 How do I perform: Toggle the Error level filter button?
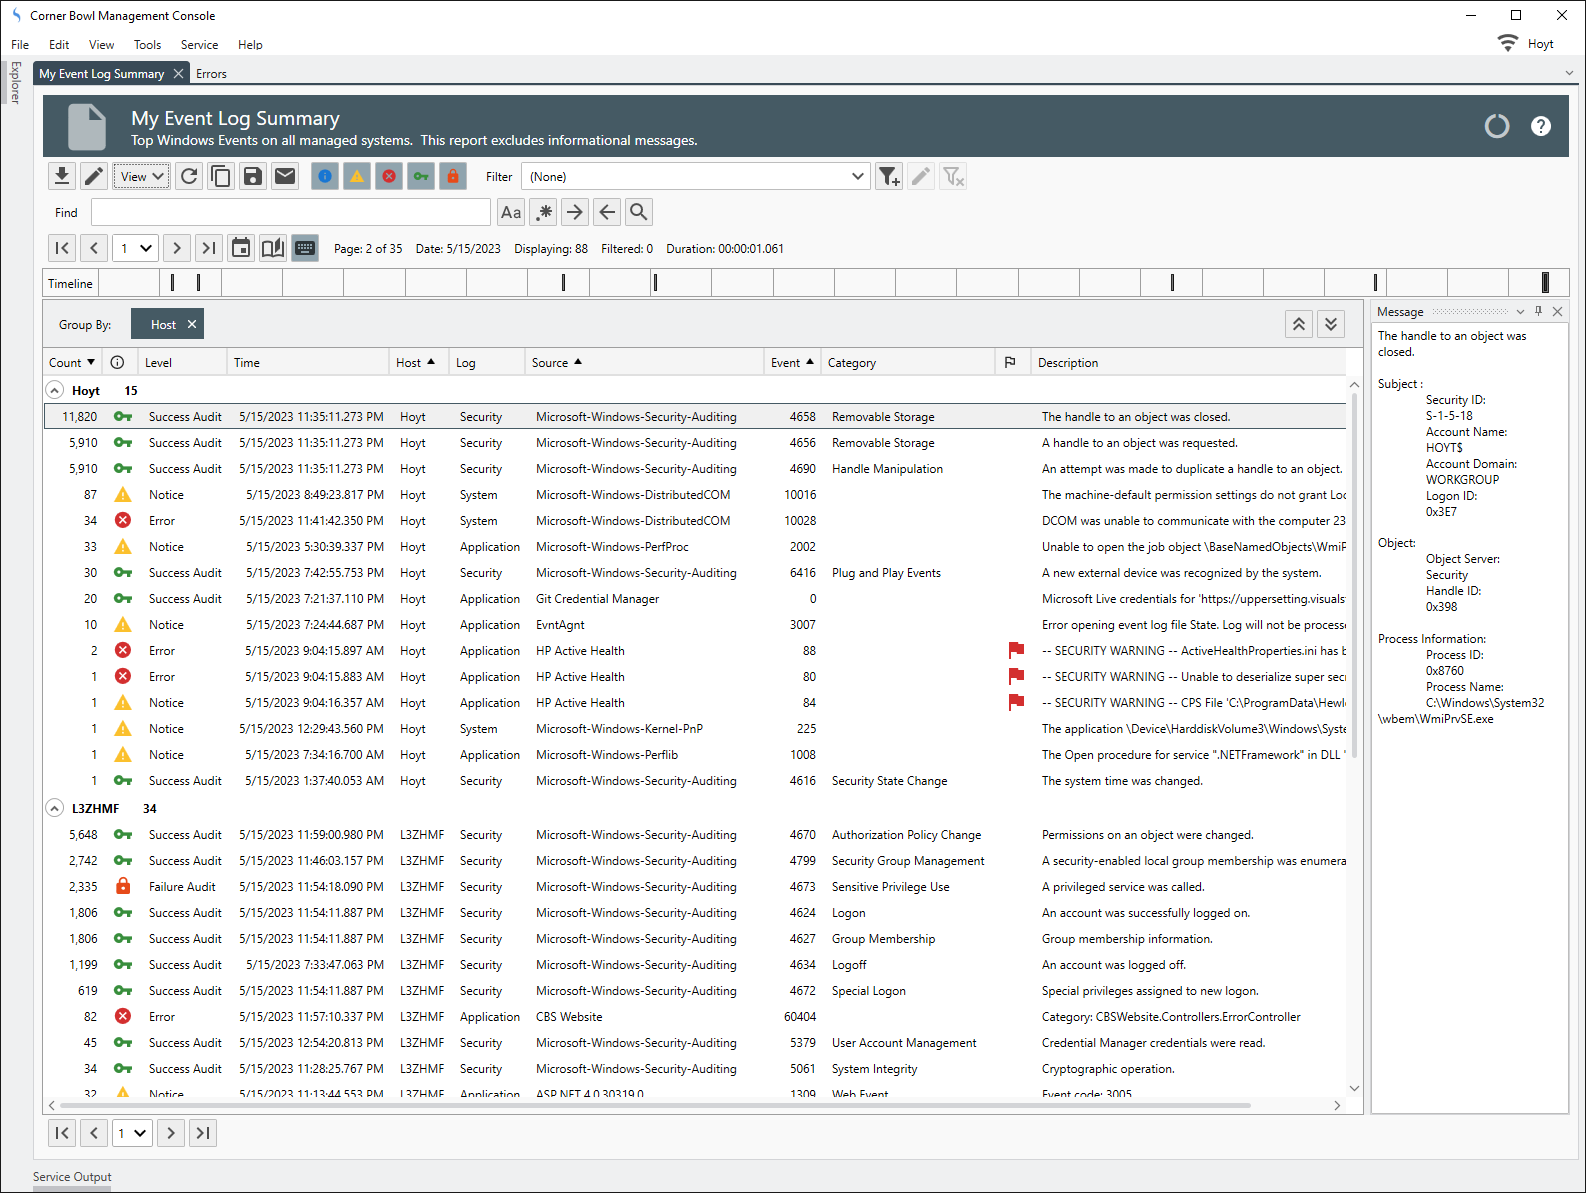click(x=389, y=177)
